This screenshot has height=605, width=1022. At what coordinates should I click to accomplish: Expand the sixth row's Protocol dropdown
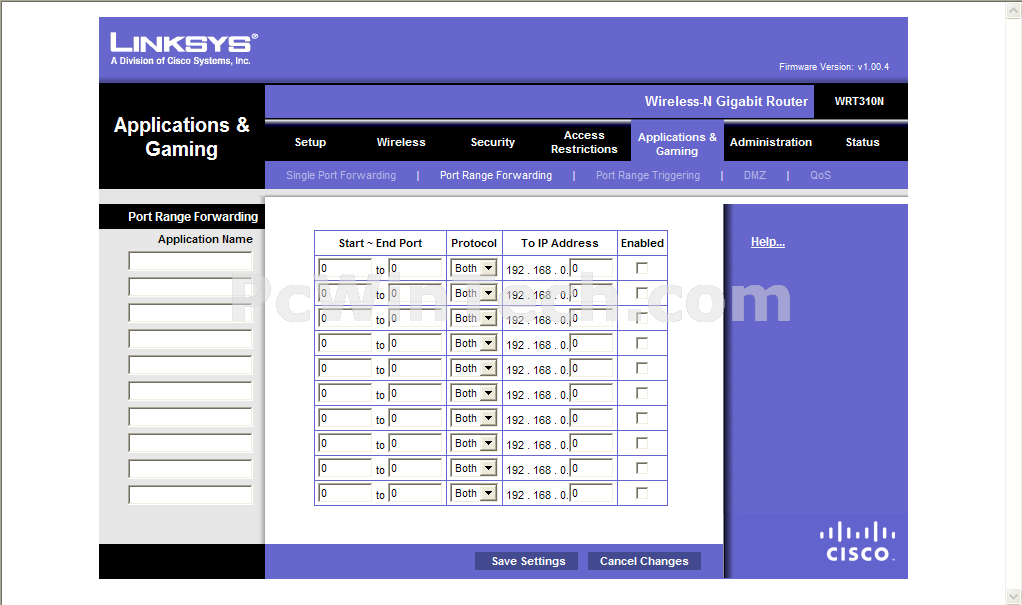pyautogui.click(x=474, y=393)
